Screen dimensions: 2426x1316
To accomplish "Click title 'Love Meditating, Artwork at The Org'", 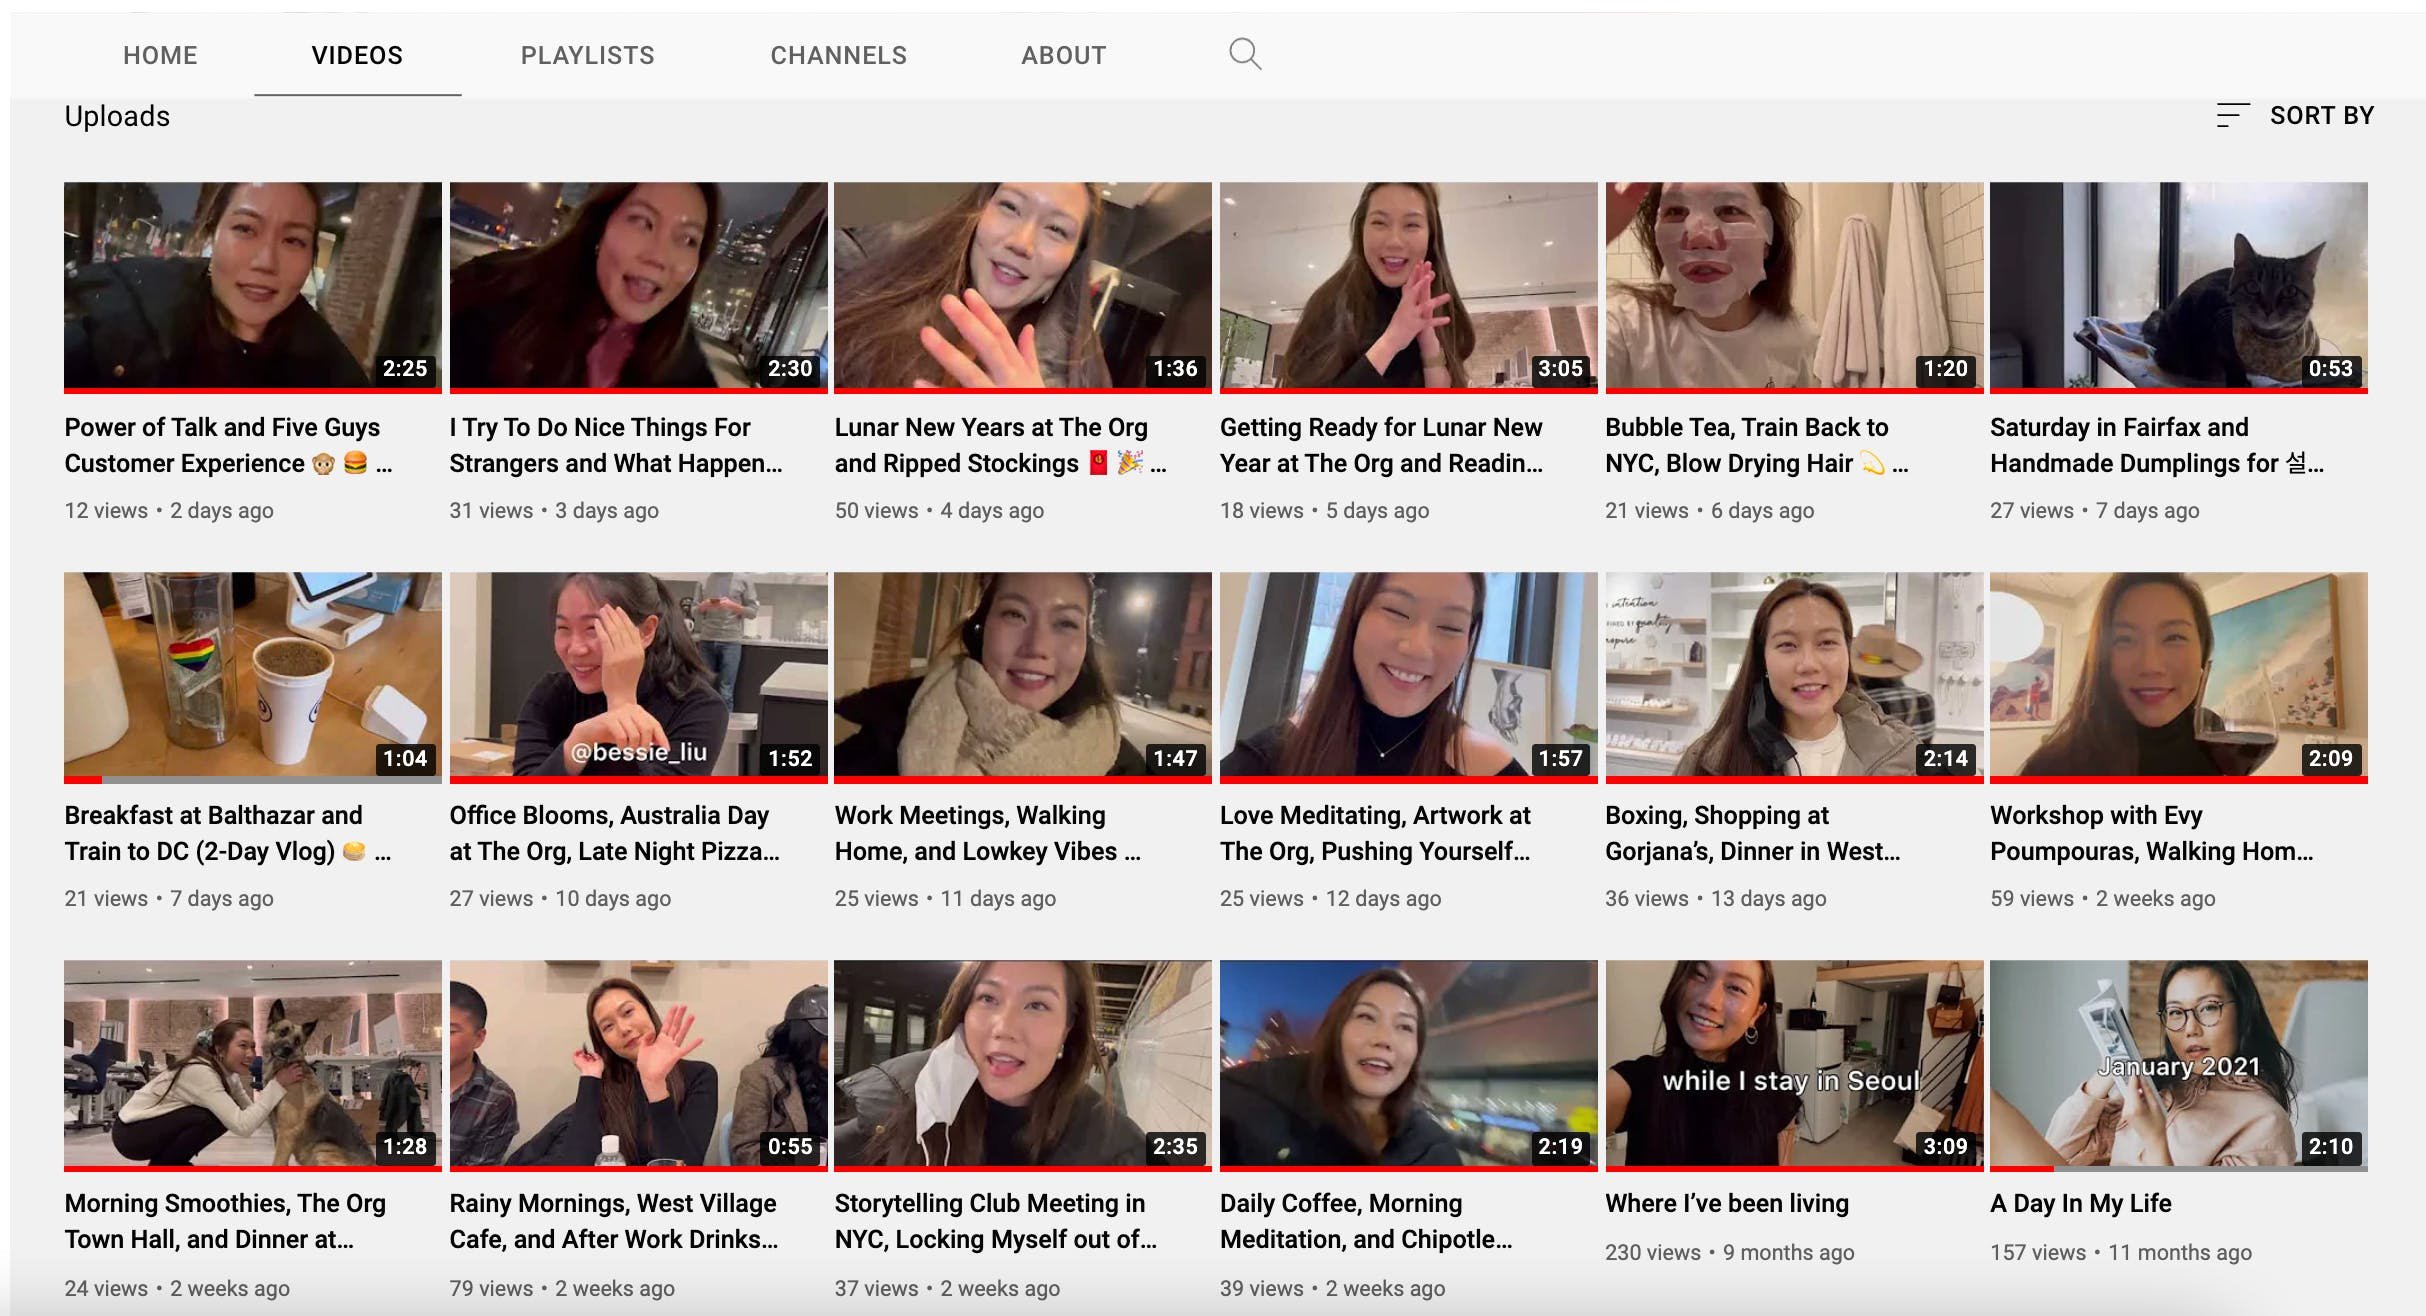I will pos(1375,833).
